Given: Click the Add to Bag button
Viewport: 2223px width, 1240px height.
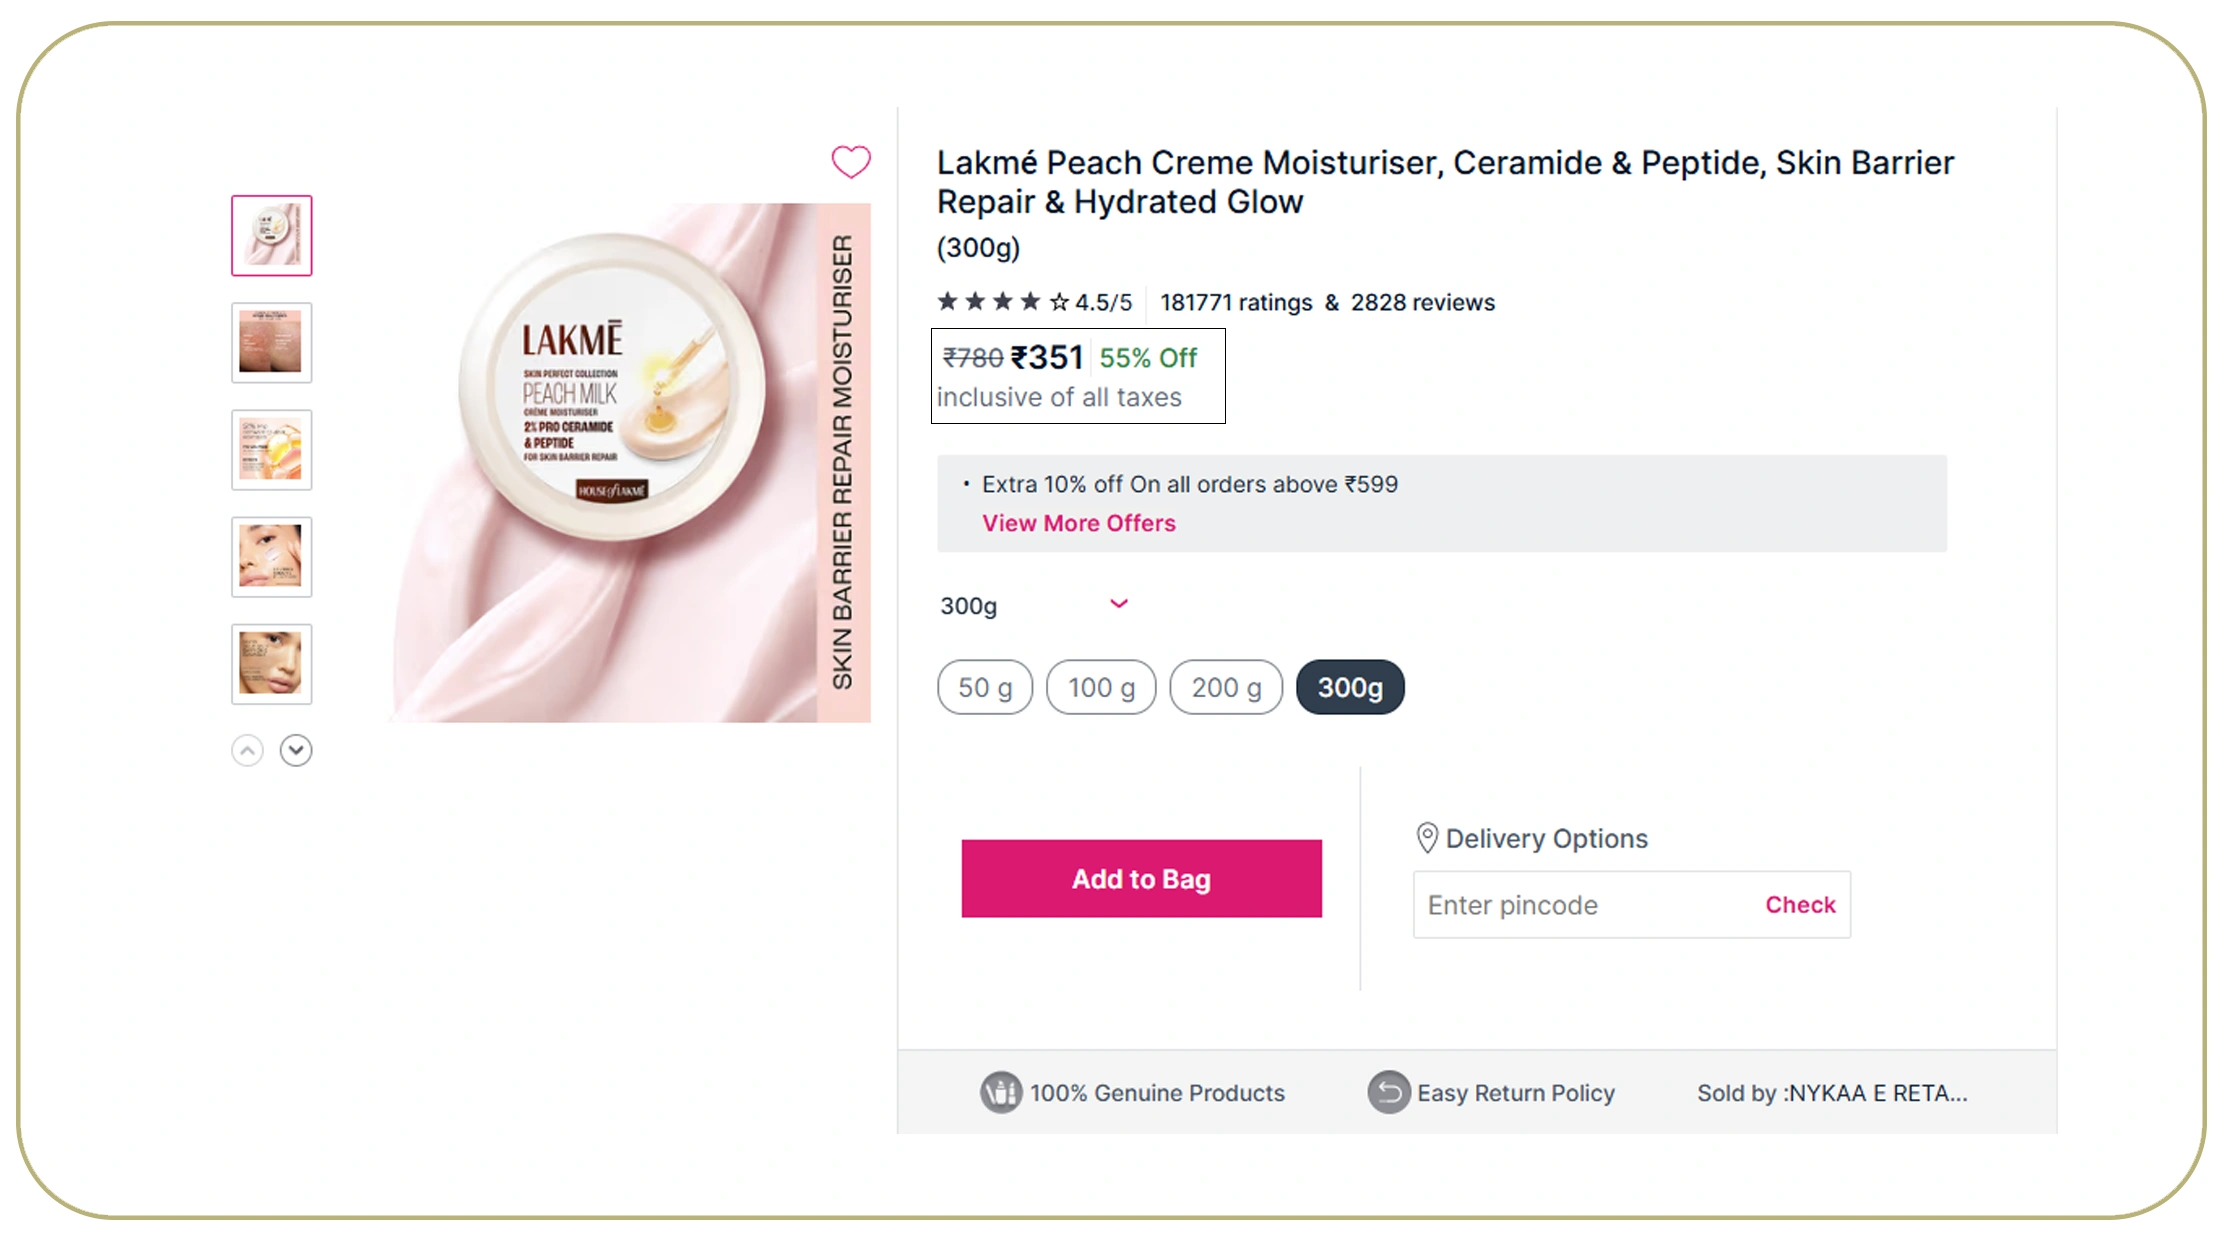Looking at the screenshot, I should tap(1140, 878).
